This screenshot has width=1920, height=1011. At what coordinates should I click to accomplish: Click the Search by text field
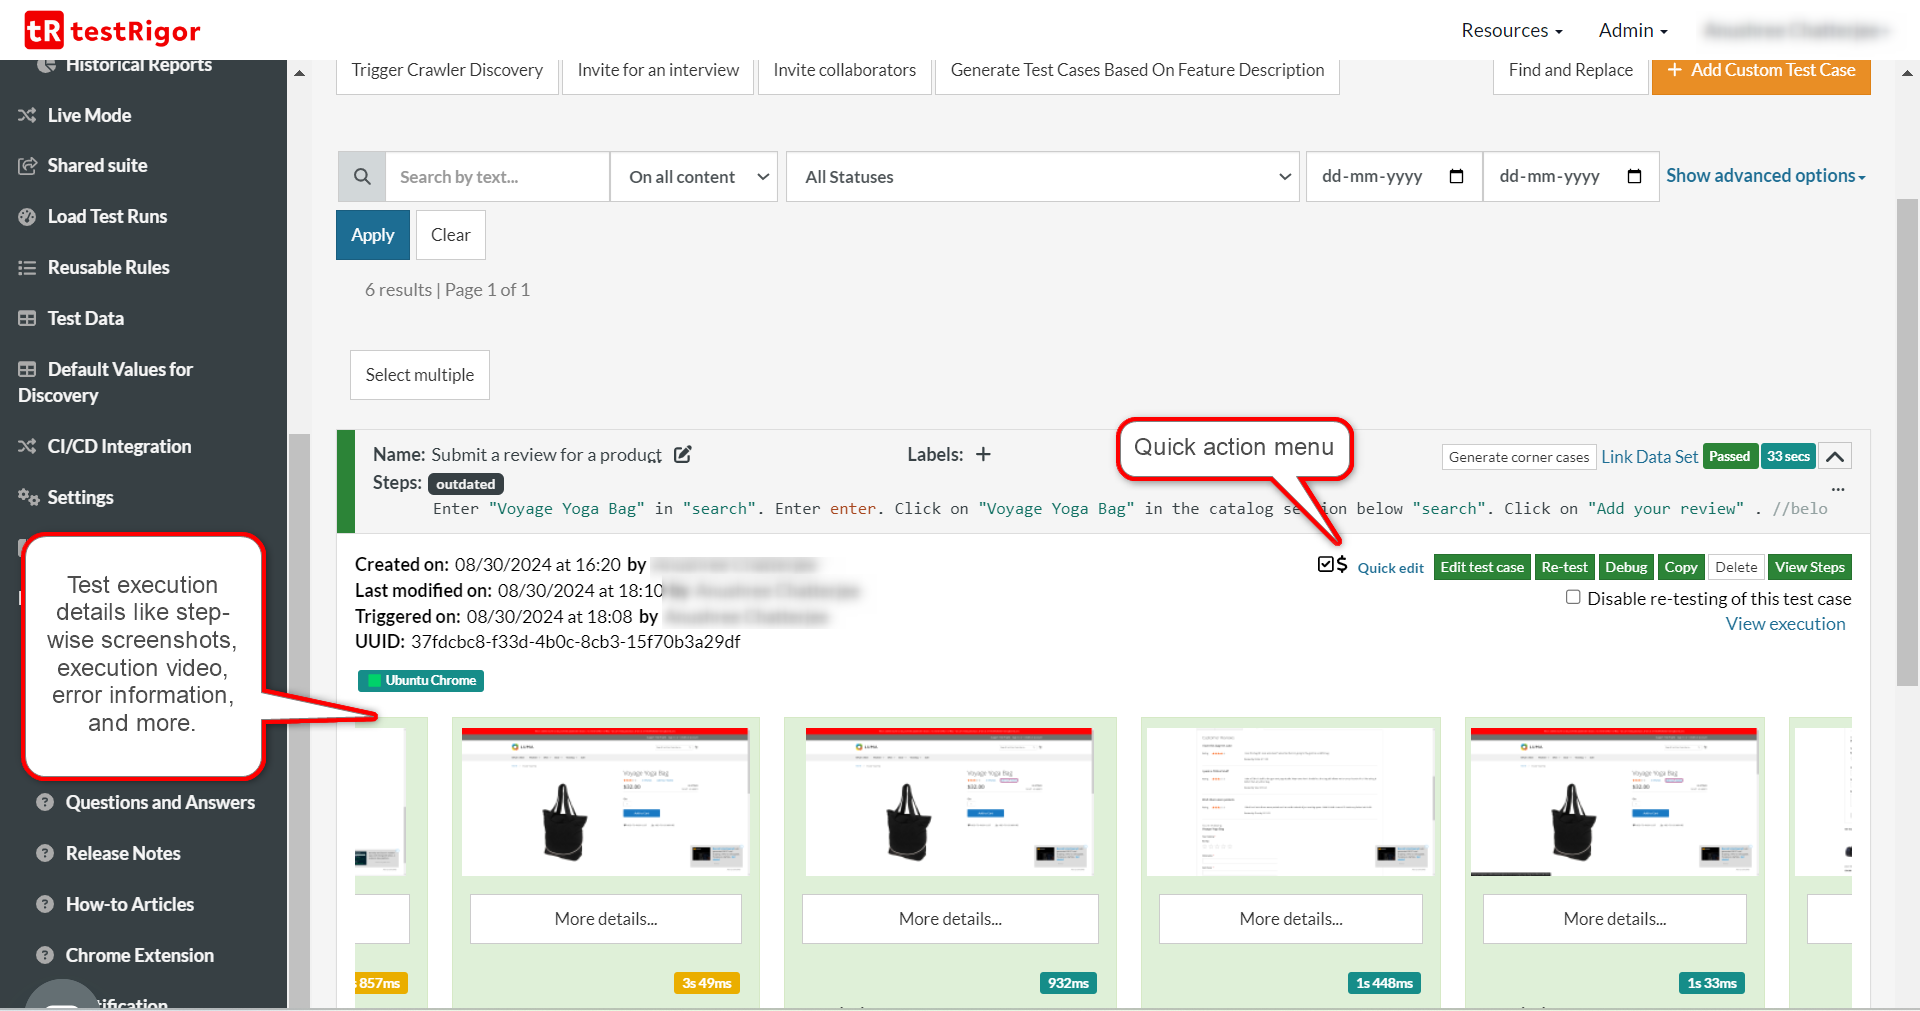pos(497,177)
